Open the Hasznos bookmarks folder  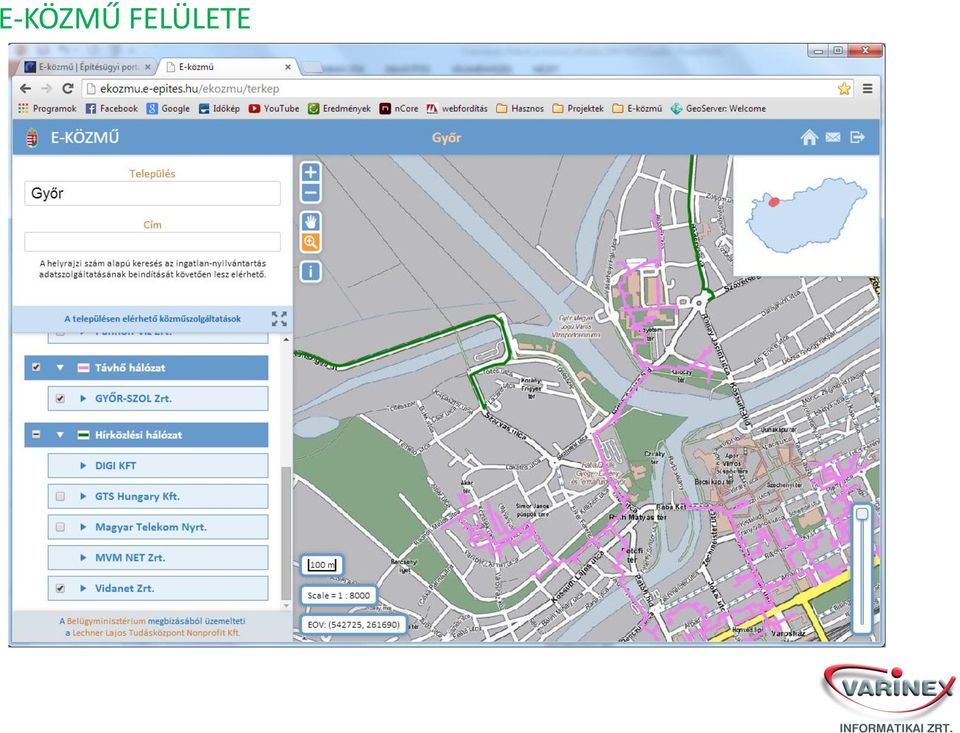520,108
